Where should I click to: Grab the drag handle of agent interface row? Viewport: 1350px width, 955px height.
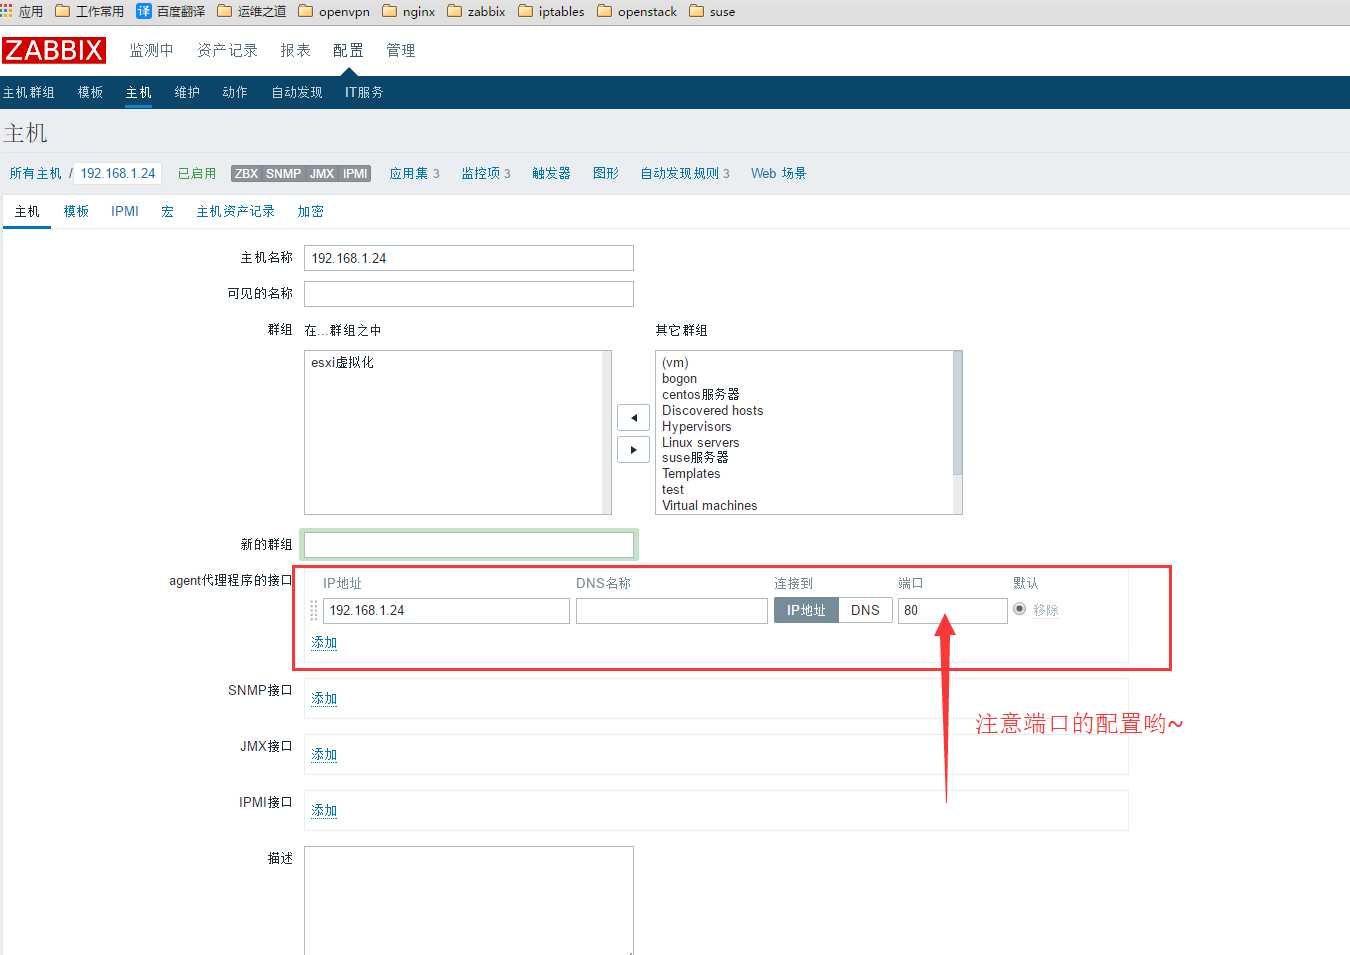point(313,610)
